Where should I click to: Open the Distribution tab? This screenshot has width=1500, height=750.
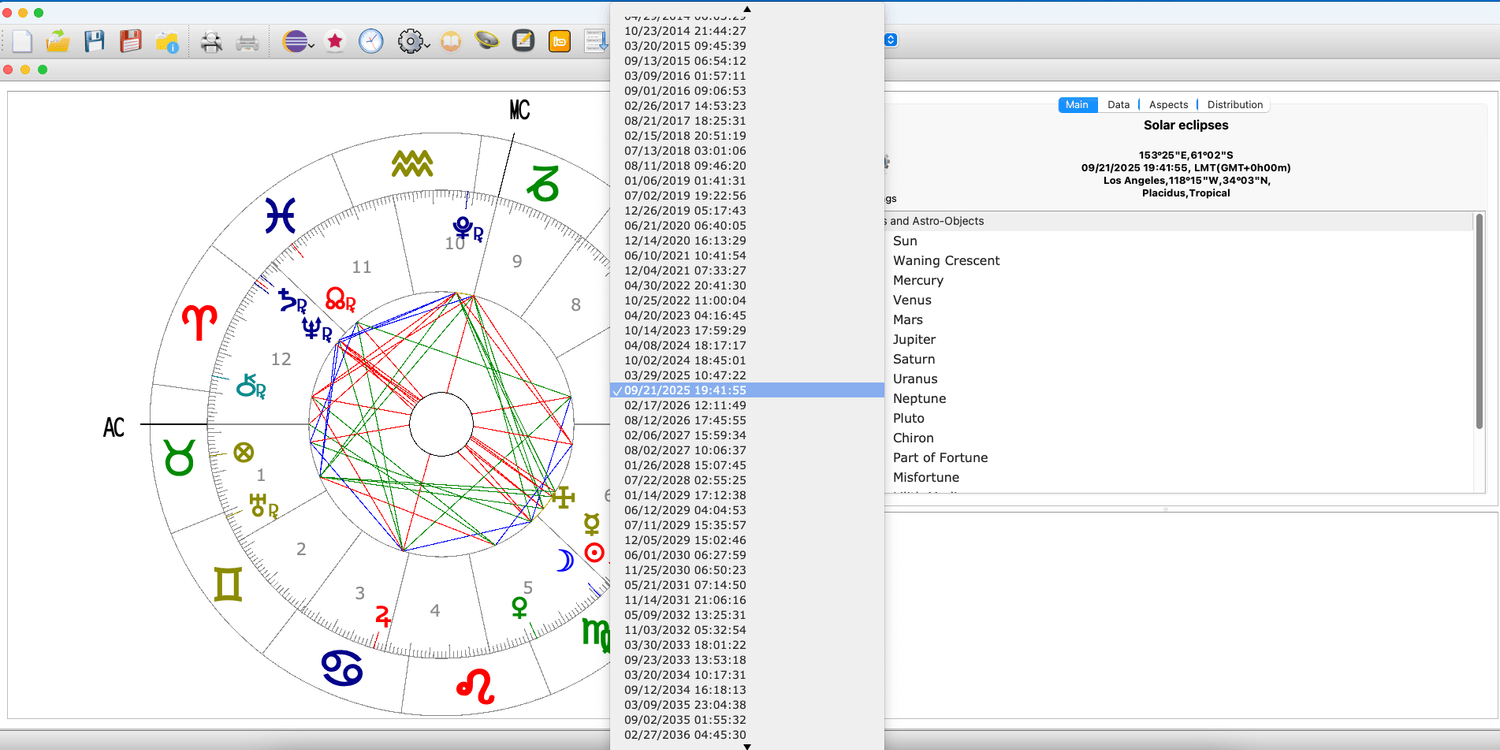(x=1235, y=105)
